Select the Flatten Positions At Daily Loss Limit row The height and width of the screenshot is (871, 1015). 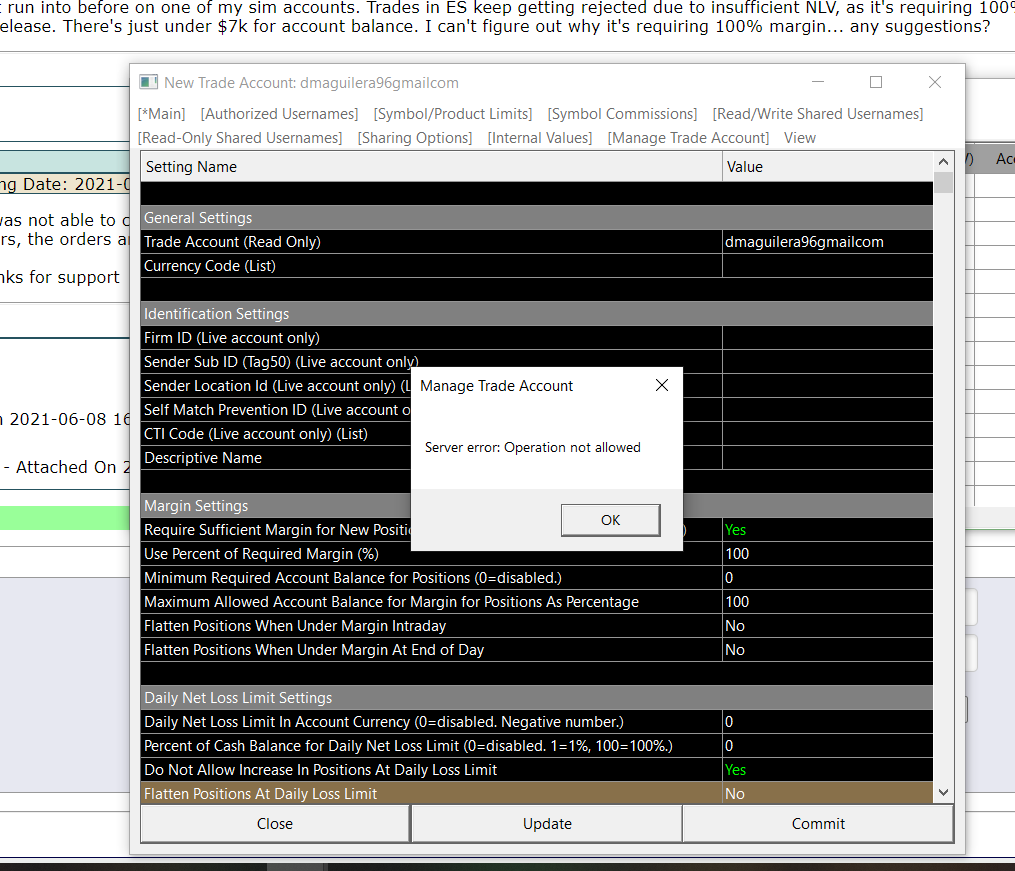point(537,793)
